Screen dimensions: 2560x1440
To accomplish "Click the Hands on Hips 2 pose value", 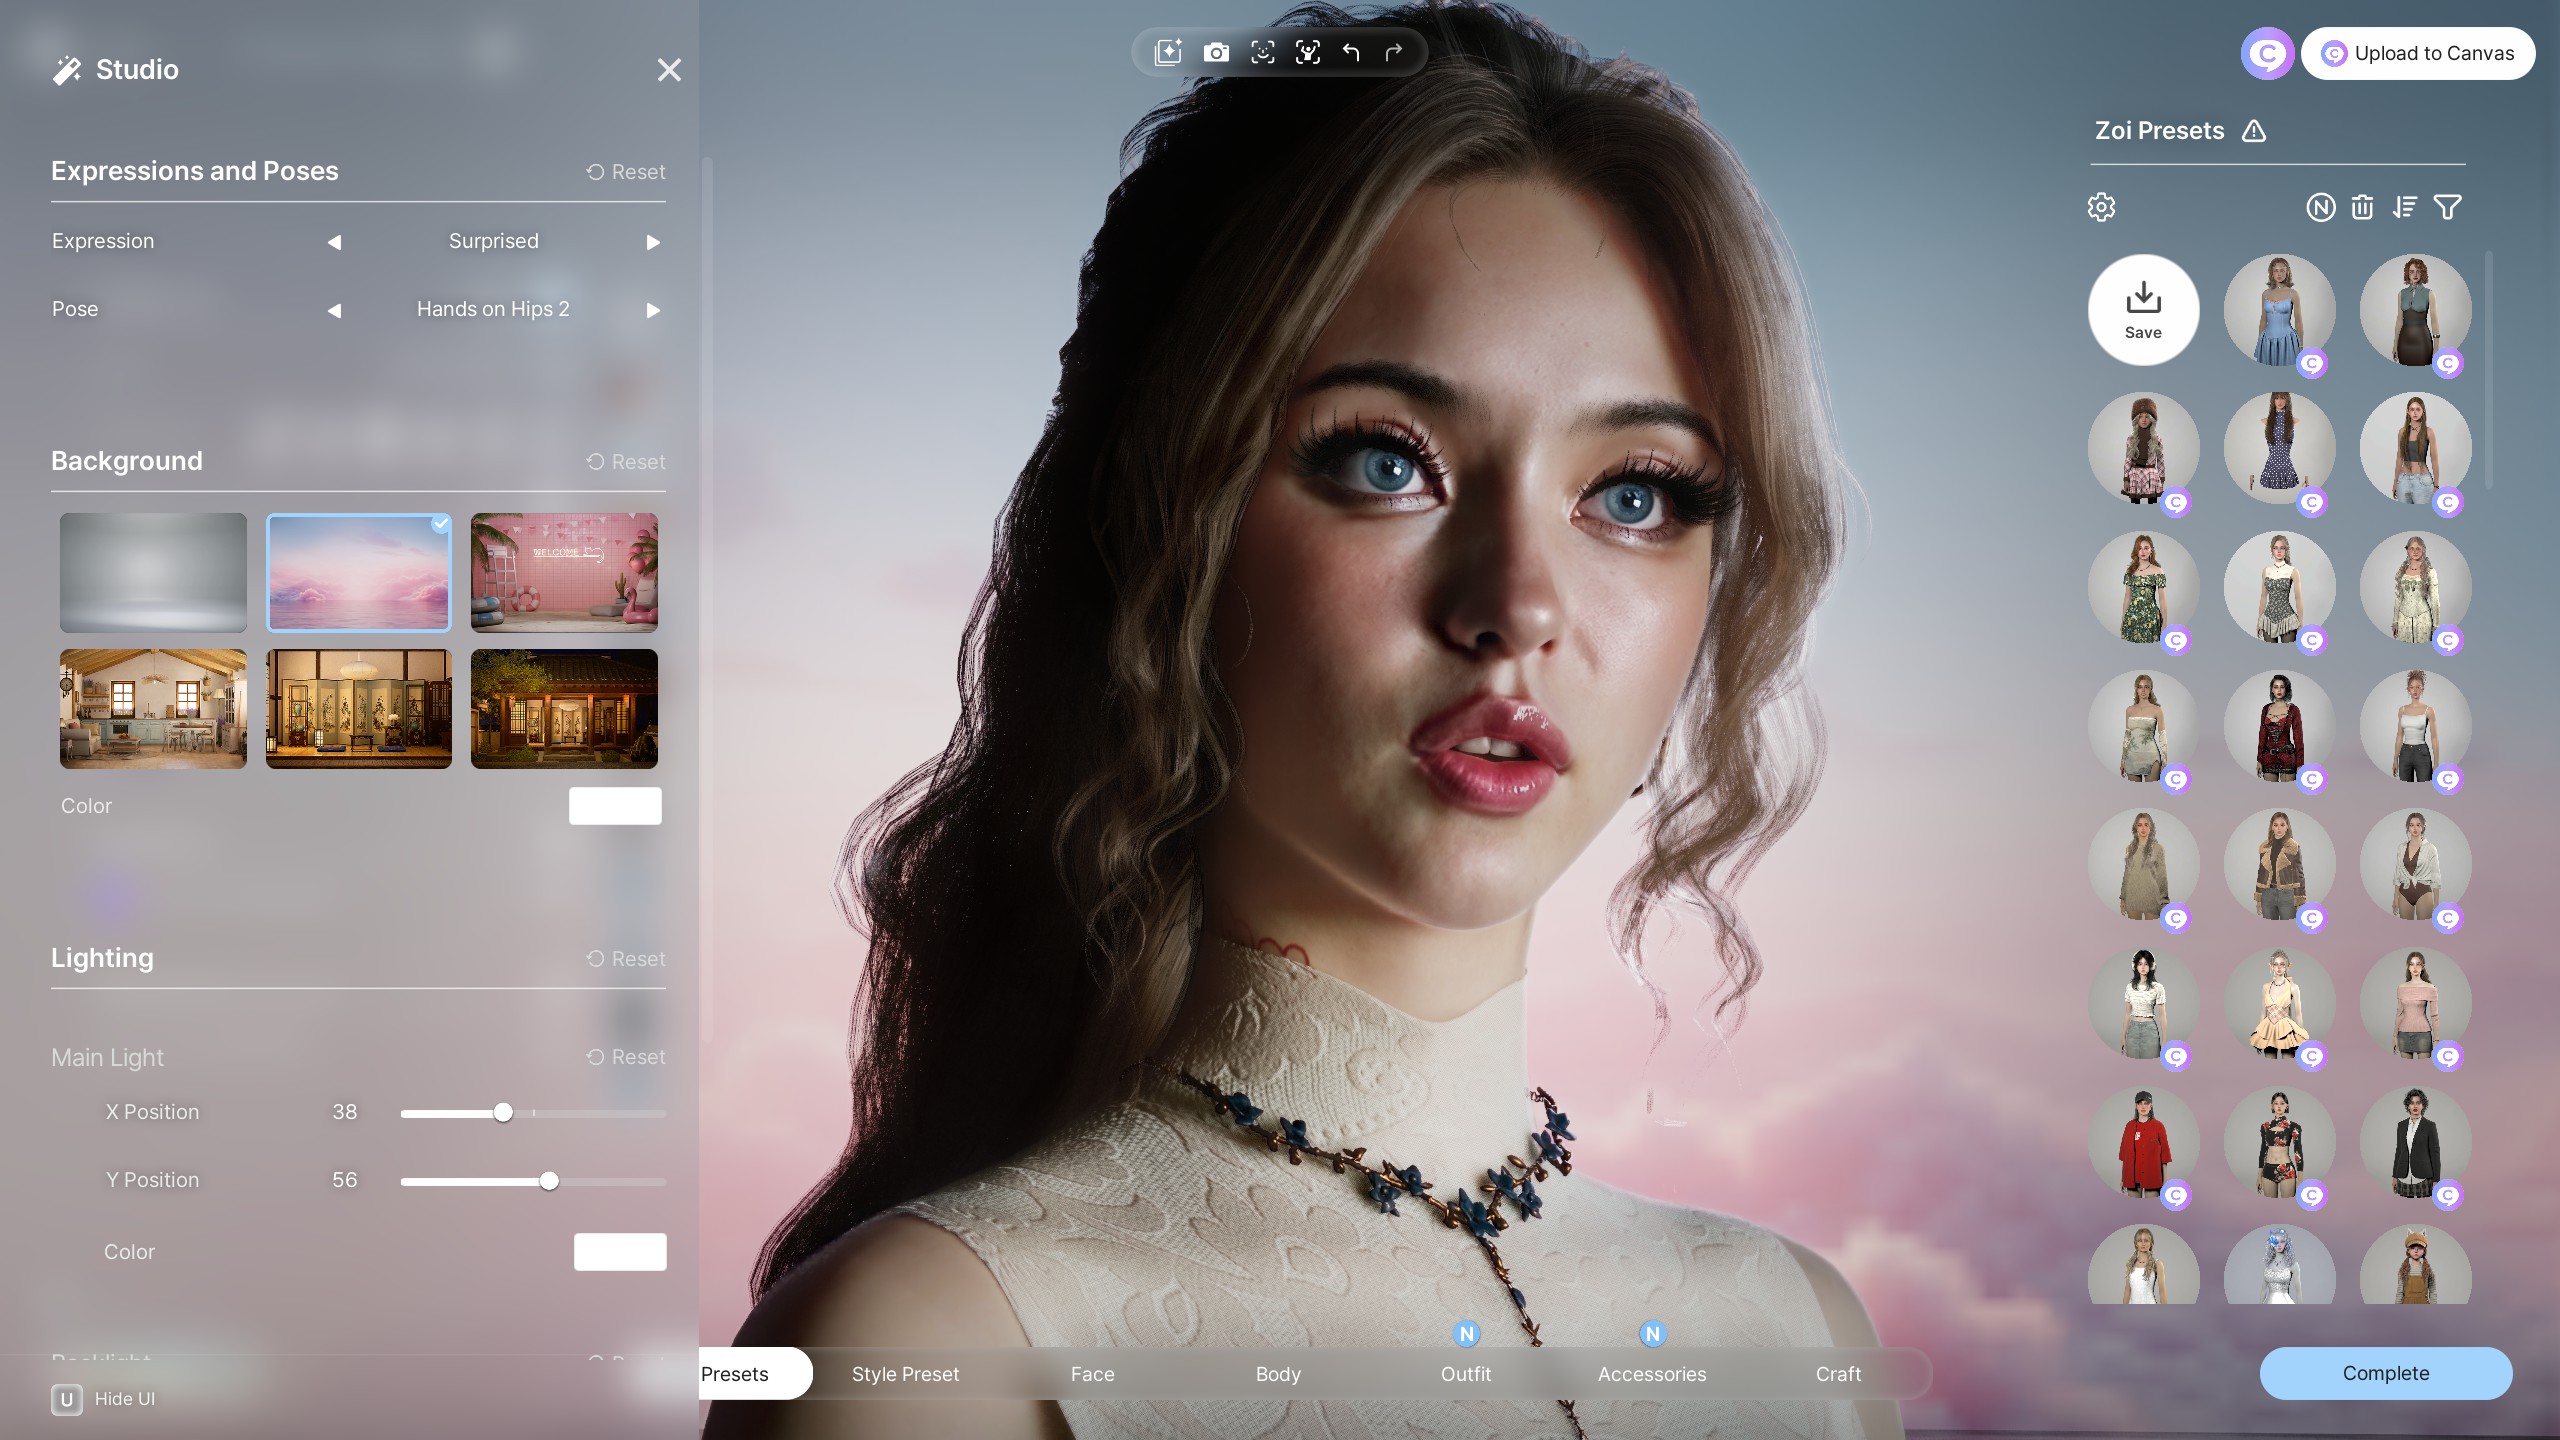I will pos(493,310).
